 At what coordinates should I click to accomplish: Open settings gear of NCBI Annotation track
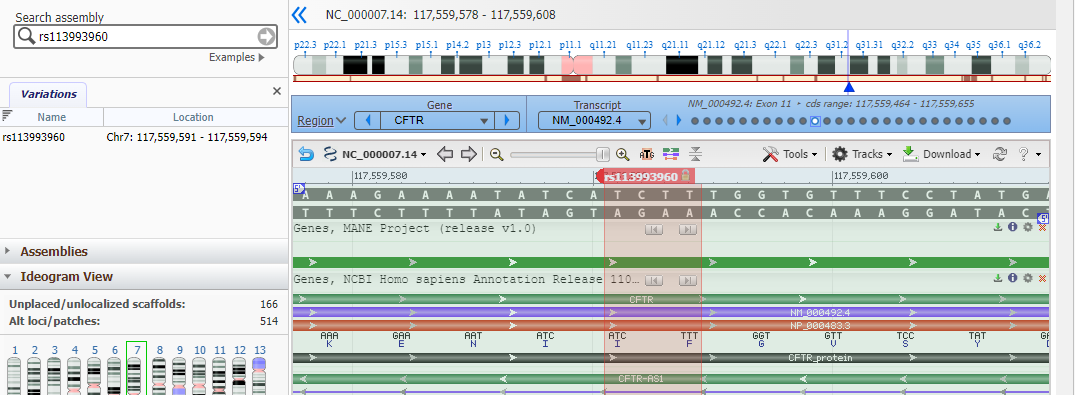click(x=1027, y=278)
